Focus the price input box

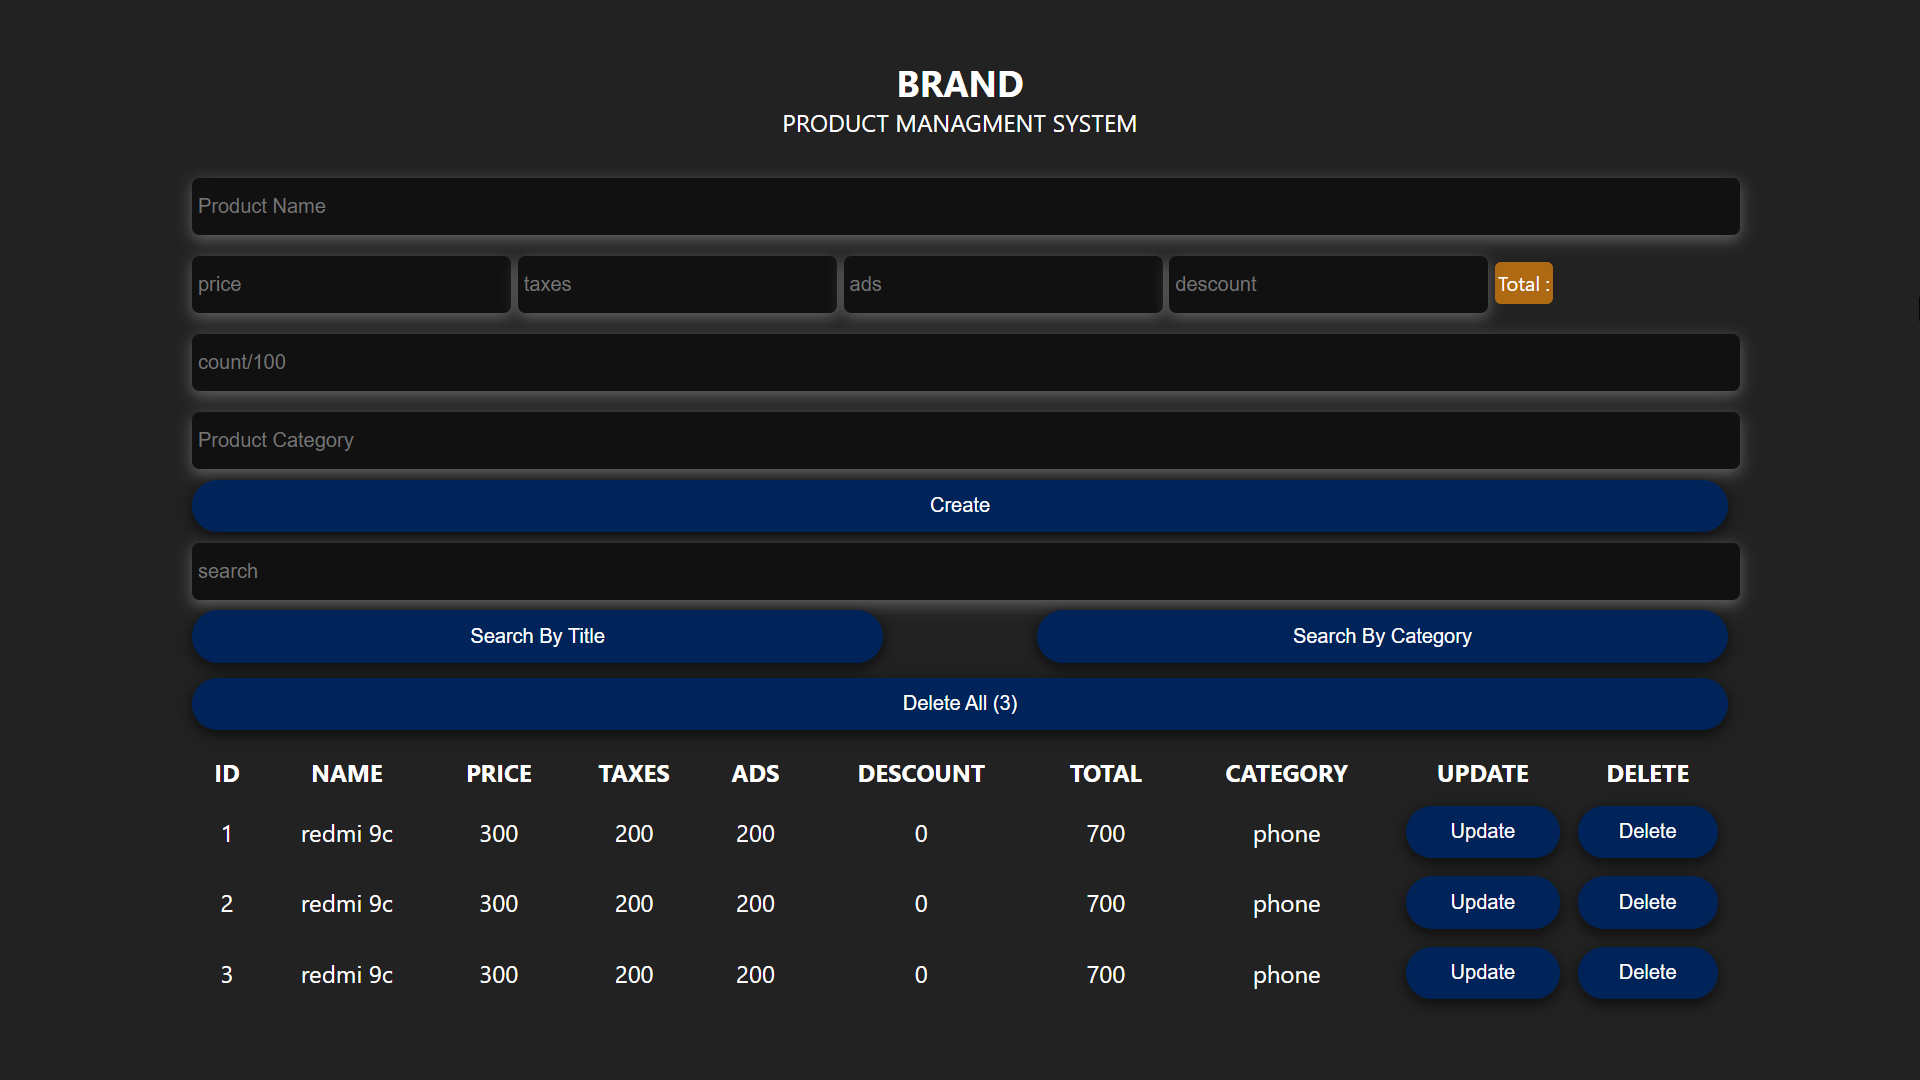click(351, 284)
